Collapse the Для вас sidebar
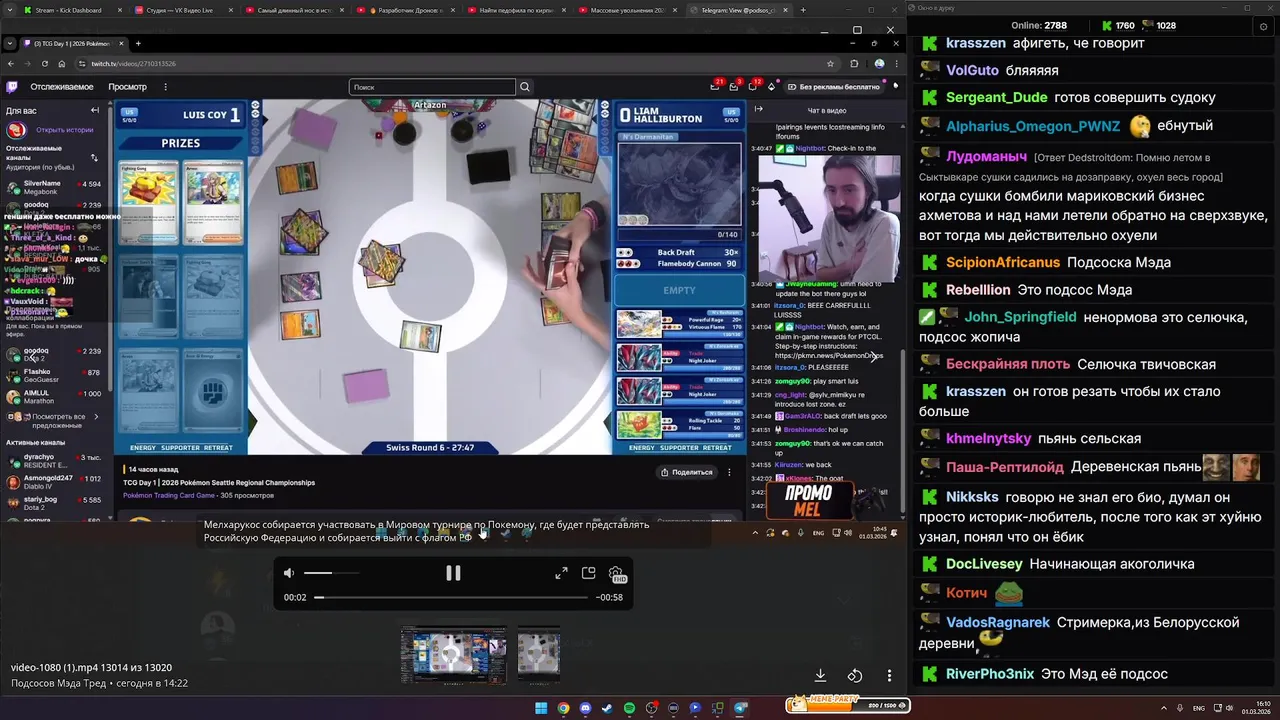The image size is (1280, 720). pos(95,110)
